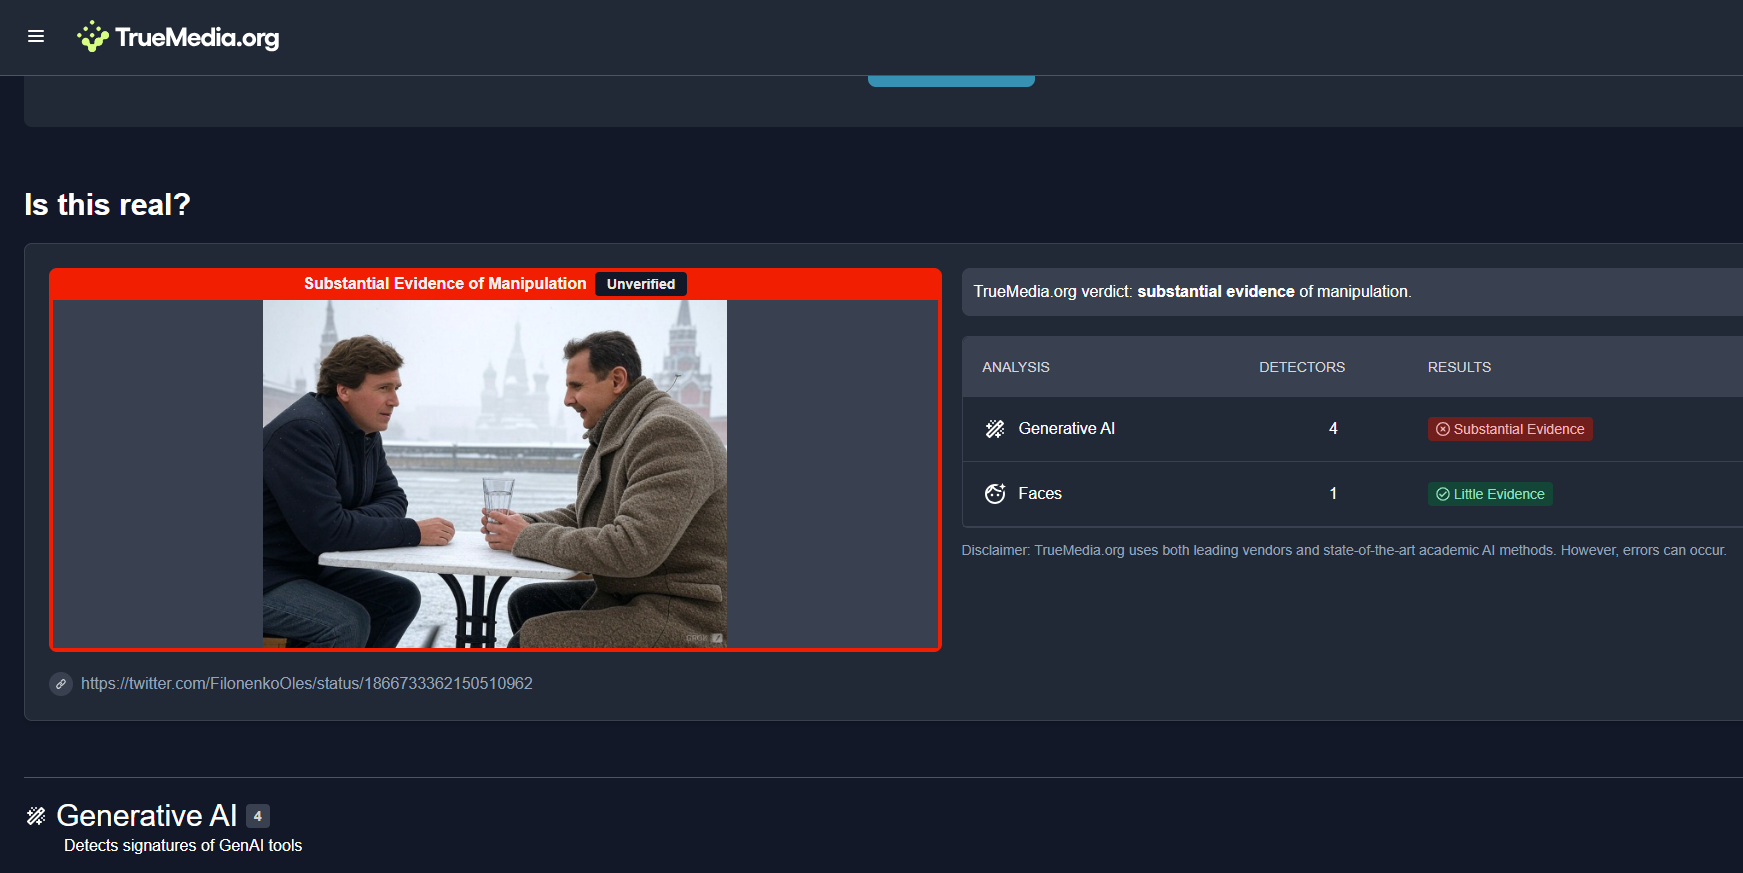Click the Generative AI wand icon in analysis table
Image resolution: width=1743 pixels, height=873 pixels.
pyautogui.click(x=994, y=429)
